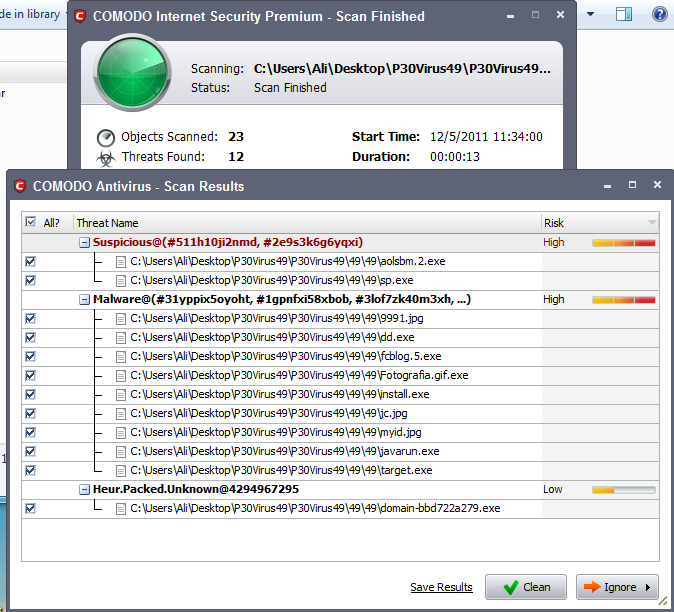Uncheck the fcblog.5.exe checkbox
This screenshot has width=674, height=612.
30,356
